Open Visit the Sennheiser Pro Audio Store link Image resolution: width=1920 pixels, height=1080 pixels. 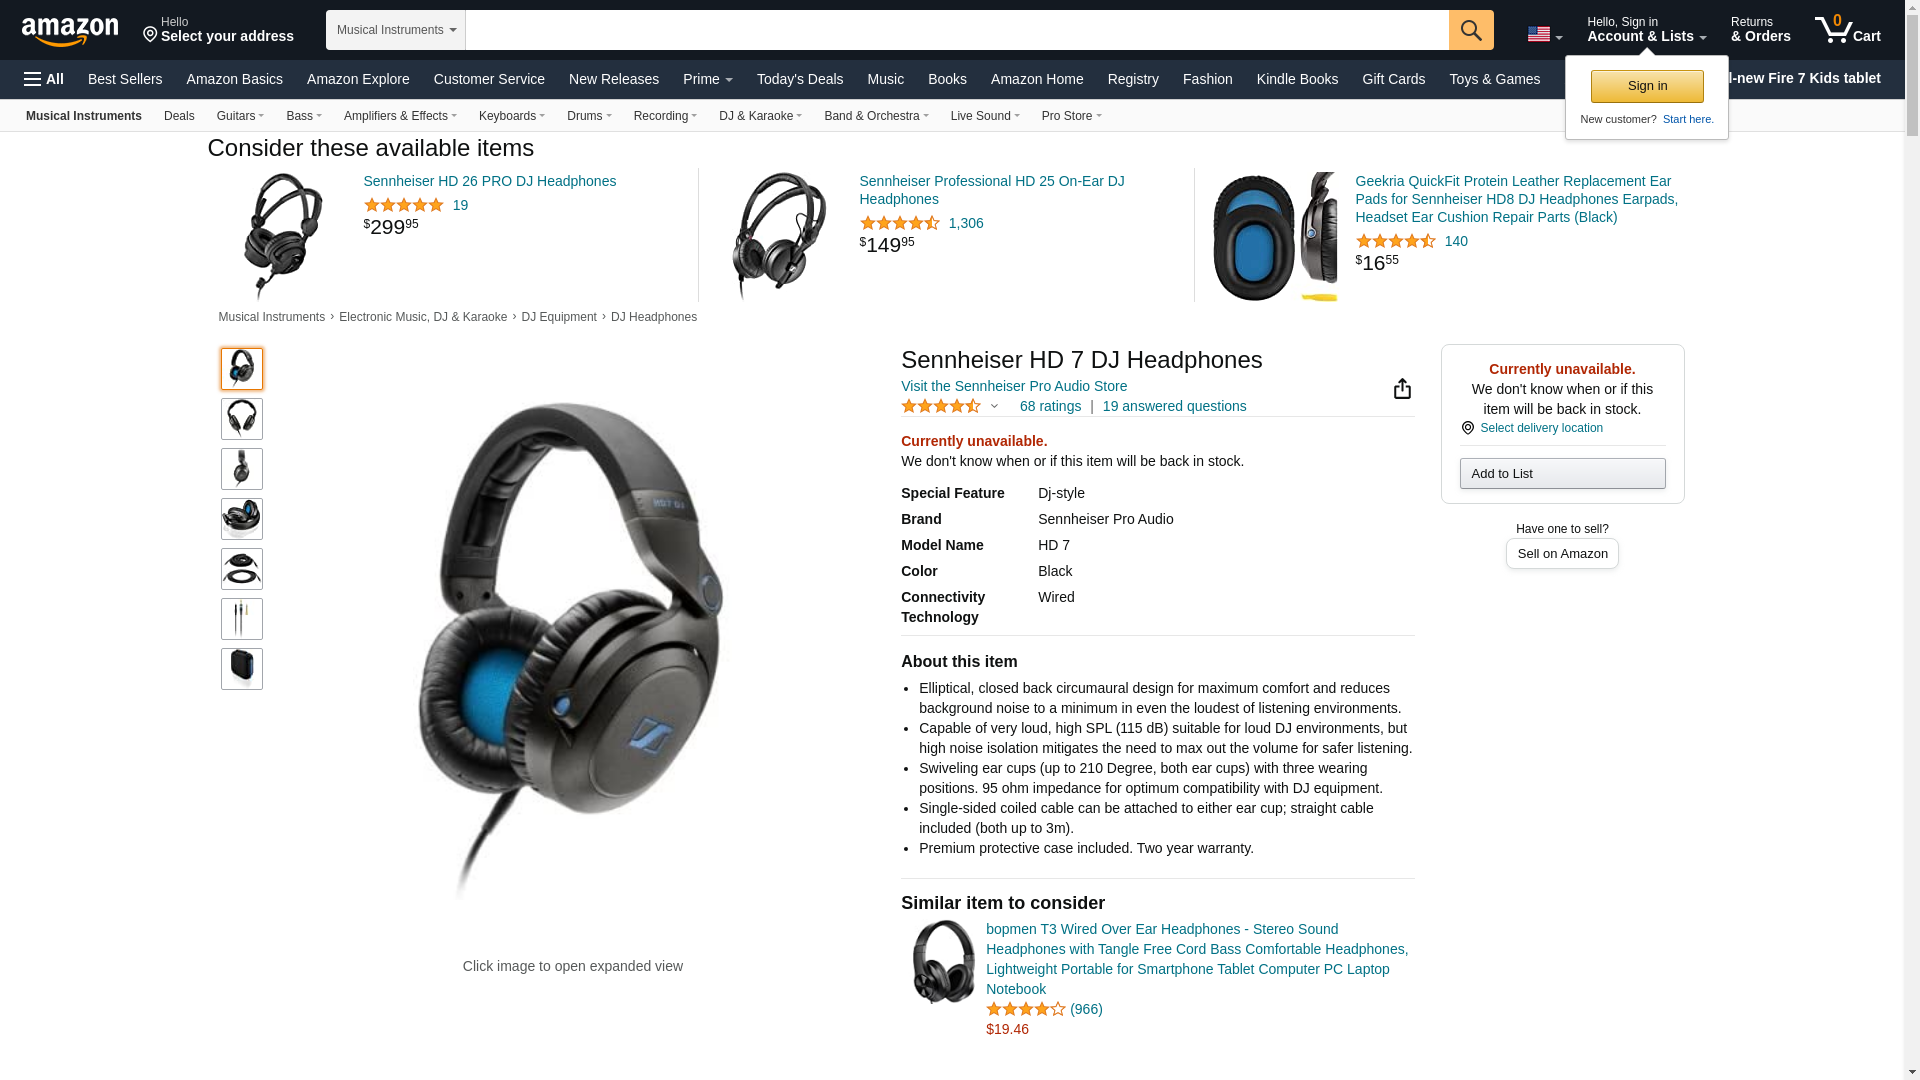tap(1014, 386)
